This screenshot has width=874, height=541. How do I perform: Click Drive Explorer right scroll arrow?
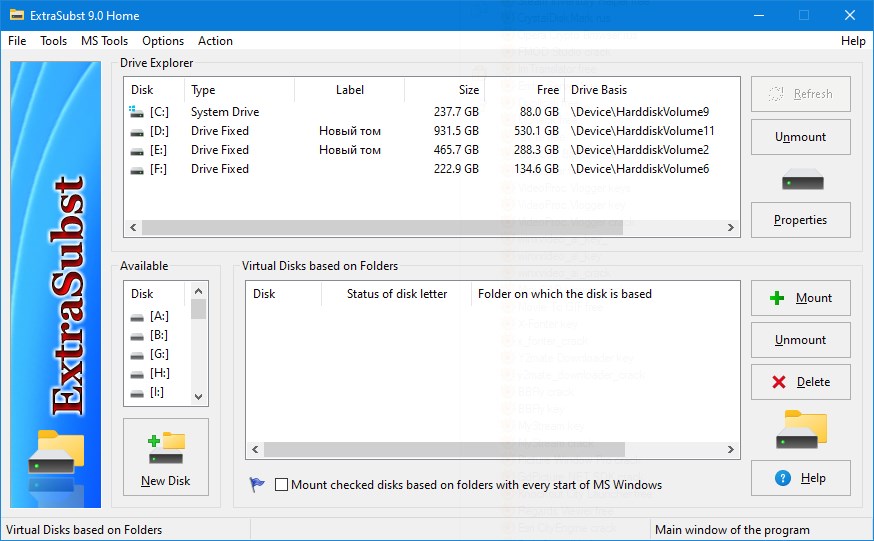click(731, 227)
